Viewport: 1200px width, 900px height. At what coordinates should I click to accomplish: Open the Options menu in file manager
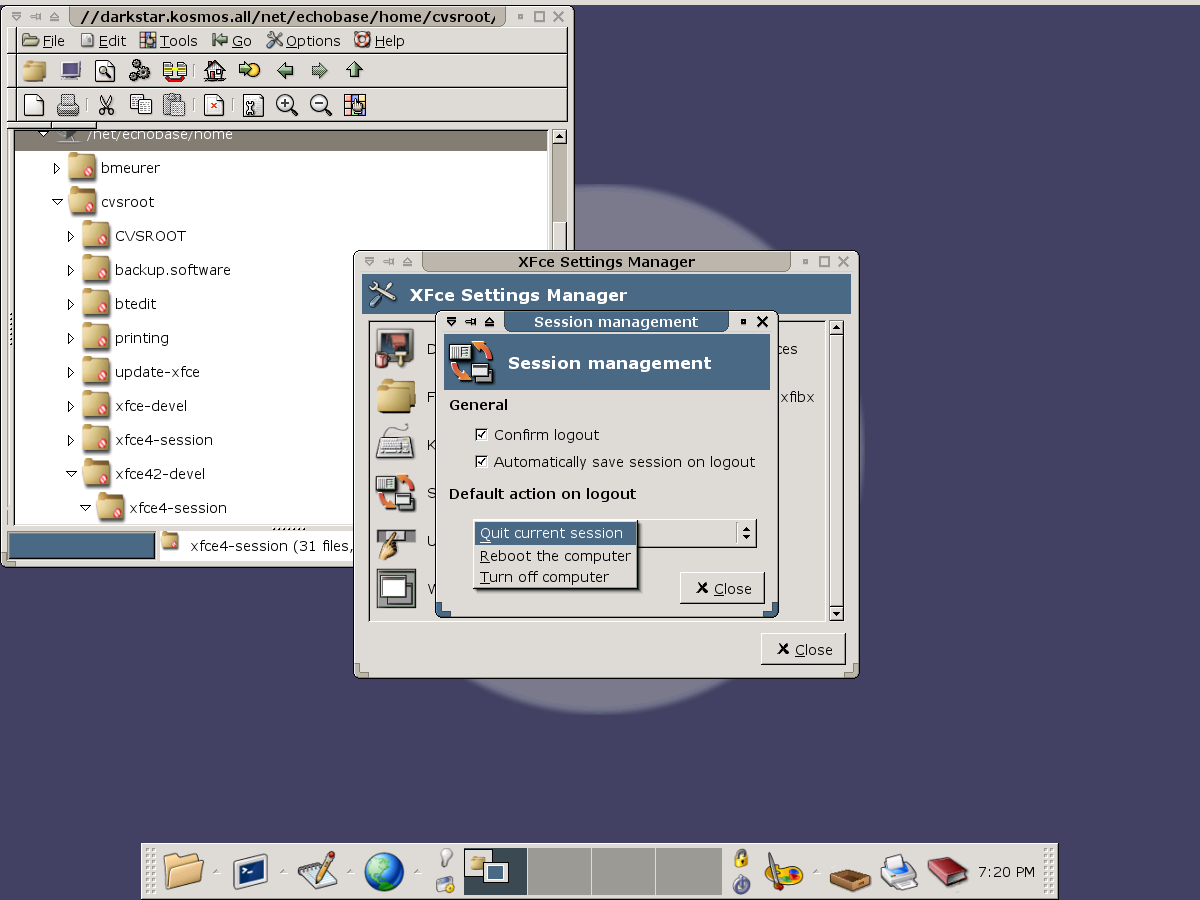(x=304, y=41)
